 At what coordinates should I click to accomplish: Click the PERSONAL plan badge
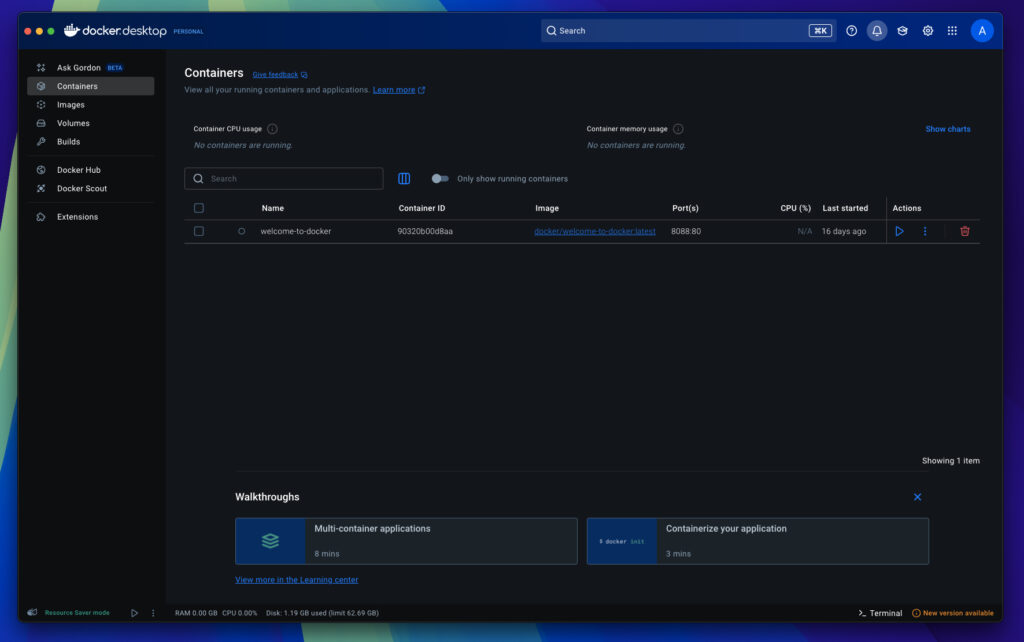[x=188, y=31]
